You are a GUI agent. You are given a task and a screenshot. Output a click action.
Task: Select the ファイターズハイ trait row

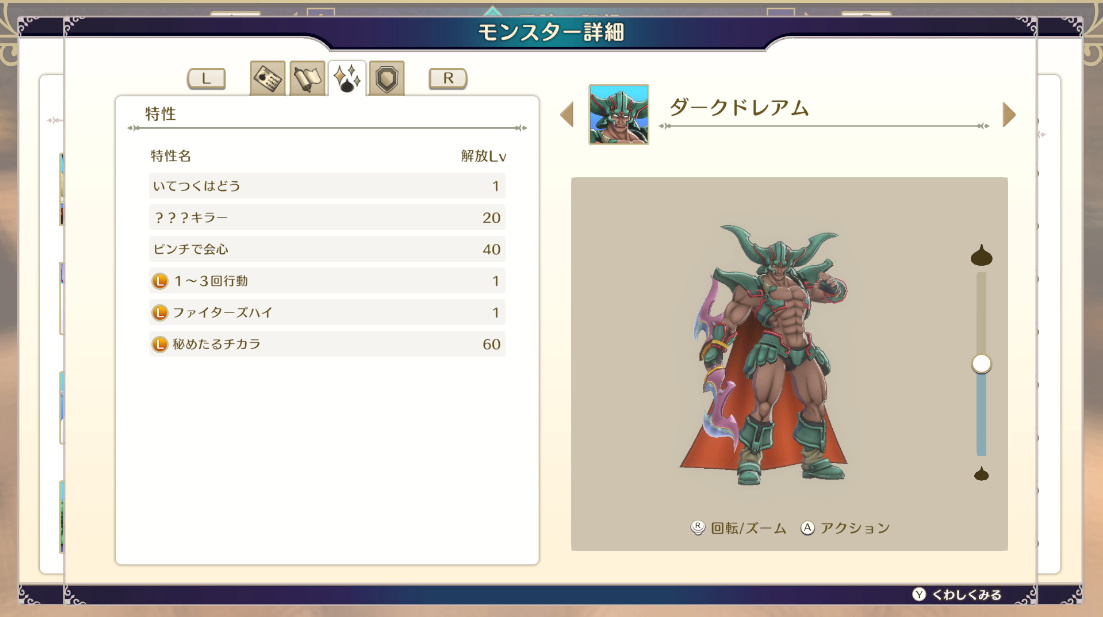(327, 312)
